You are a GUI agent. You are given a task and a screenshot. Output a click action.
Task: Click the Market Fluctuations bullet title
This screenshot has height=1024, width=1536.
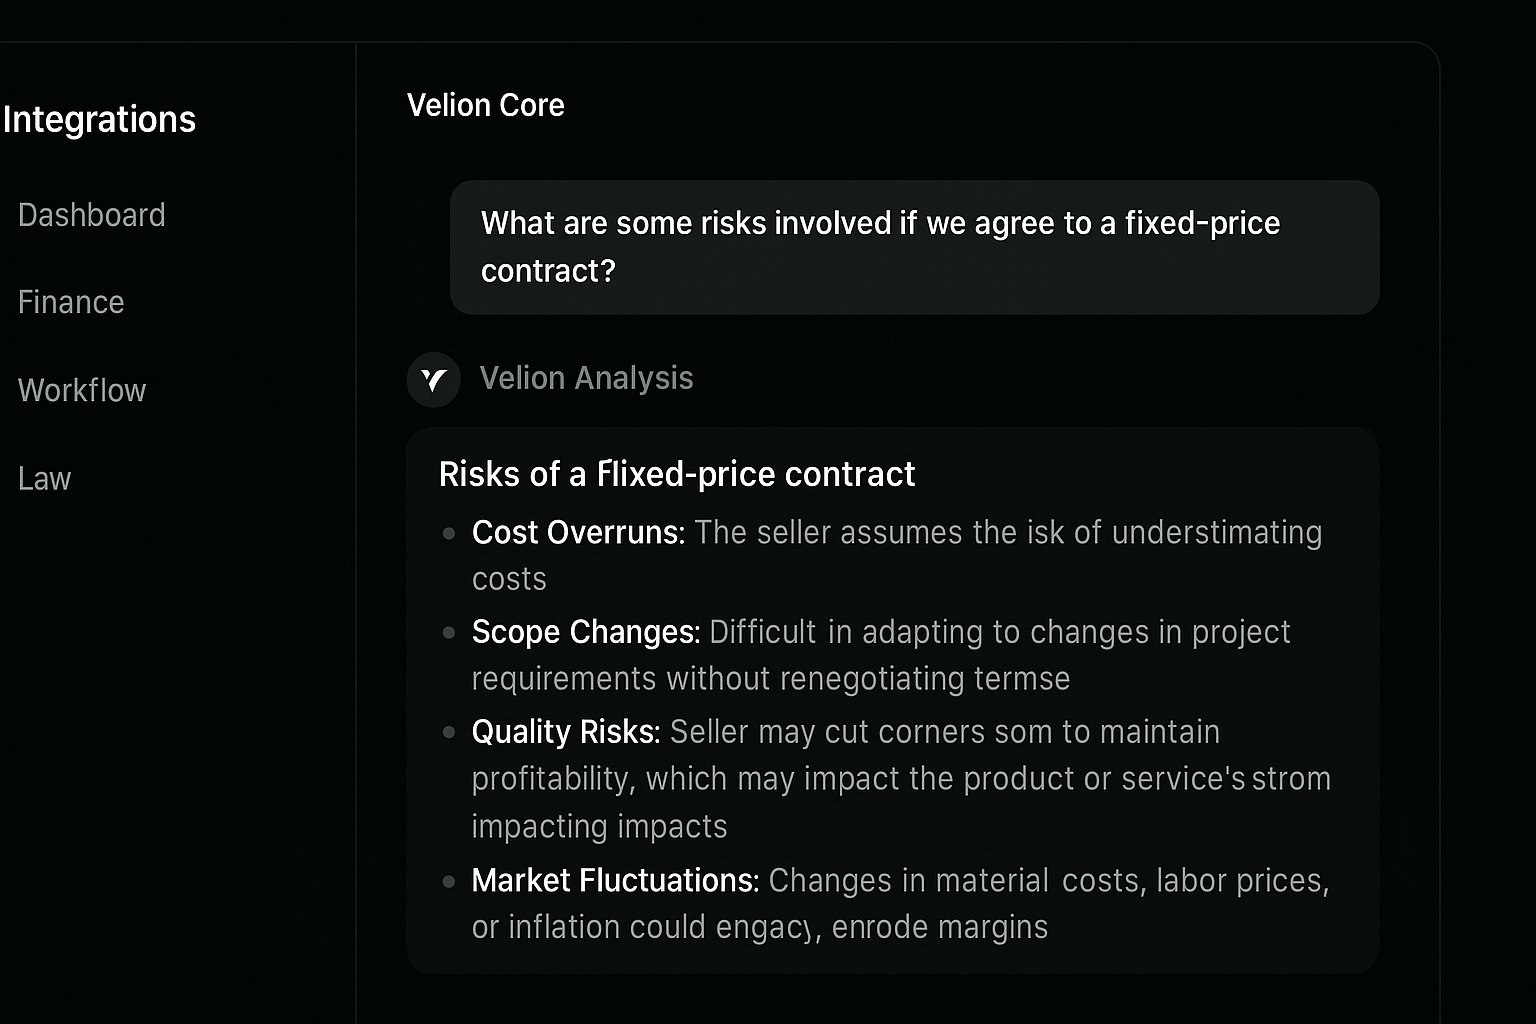coord(616,880)
